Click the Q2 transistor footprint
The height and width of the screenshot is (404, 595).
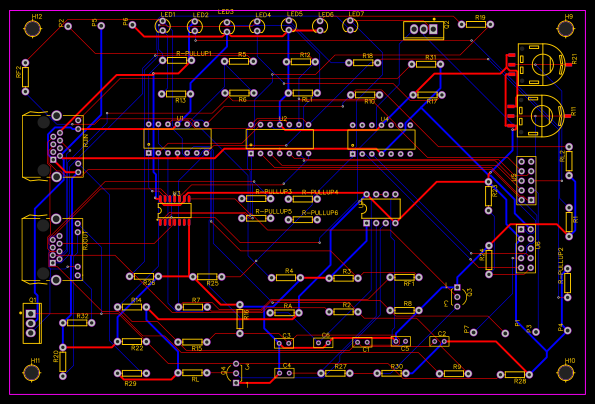coord(424,30)
